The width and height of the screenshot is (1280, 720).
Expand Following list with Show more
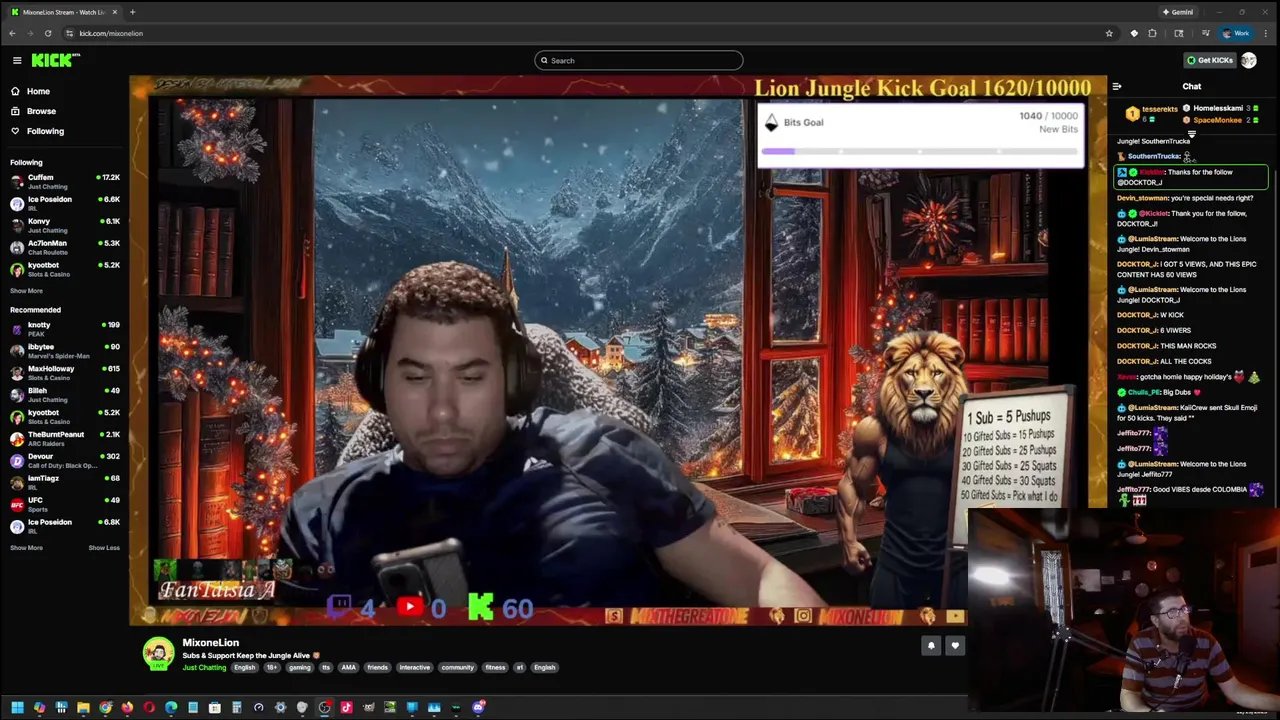coord(26,291)
